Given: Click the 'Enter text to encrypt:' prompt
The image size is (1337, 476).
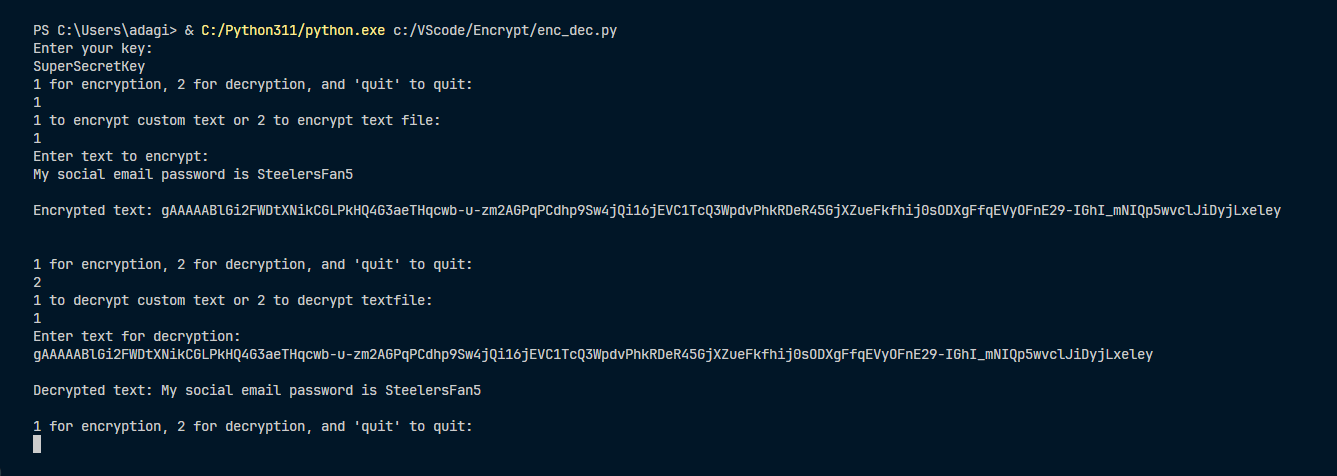Looking at the screenshot, I should pos(120,156).
